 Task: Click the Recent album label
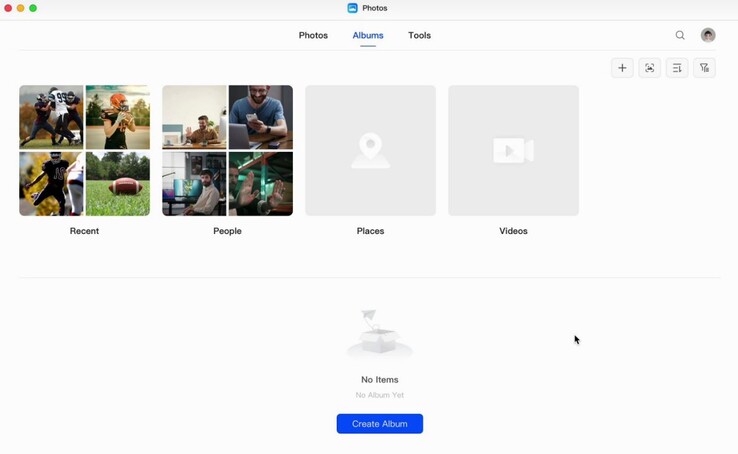(84, 231)
